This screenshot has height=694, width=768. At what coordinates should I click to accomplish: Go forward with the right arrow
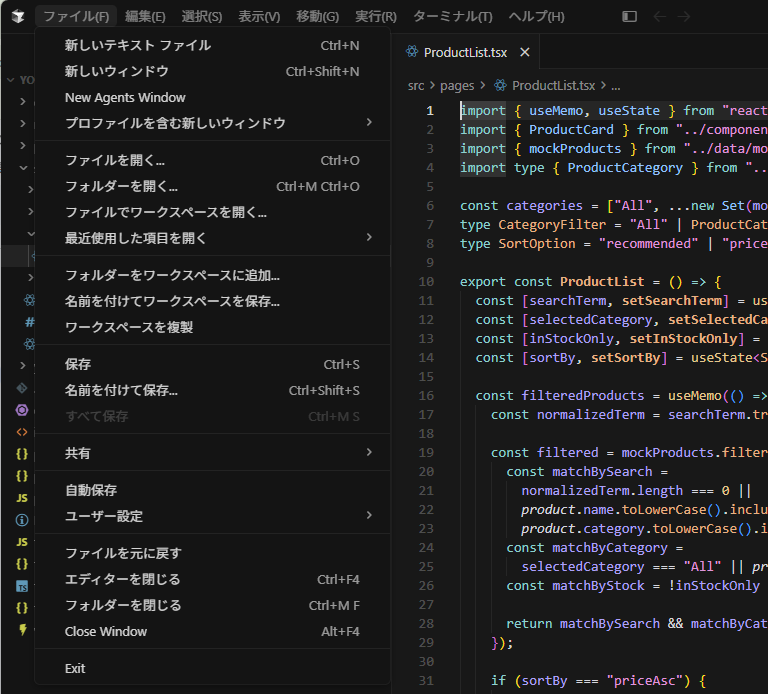pyautogui.click(x=684, y=17)
